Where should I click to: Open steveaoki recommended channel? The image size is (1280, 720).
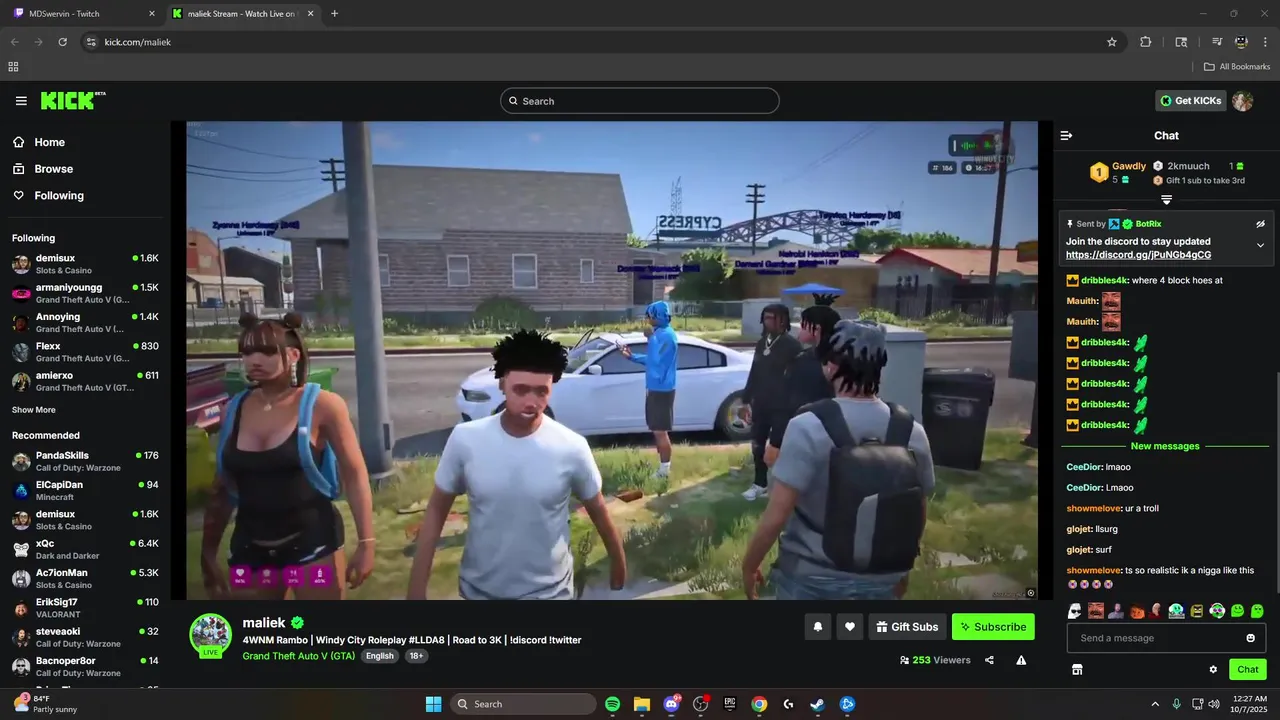[x=84, y=637]
